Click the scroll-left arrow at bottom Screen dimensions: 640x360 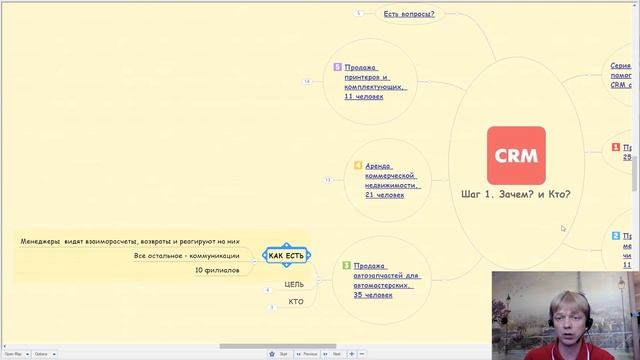[4, 346]
